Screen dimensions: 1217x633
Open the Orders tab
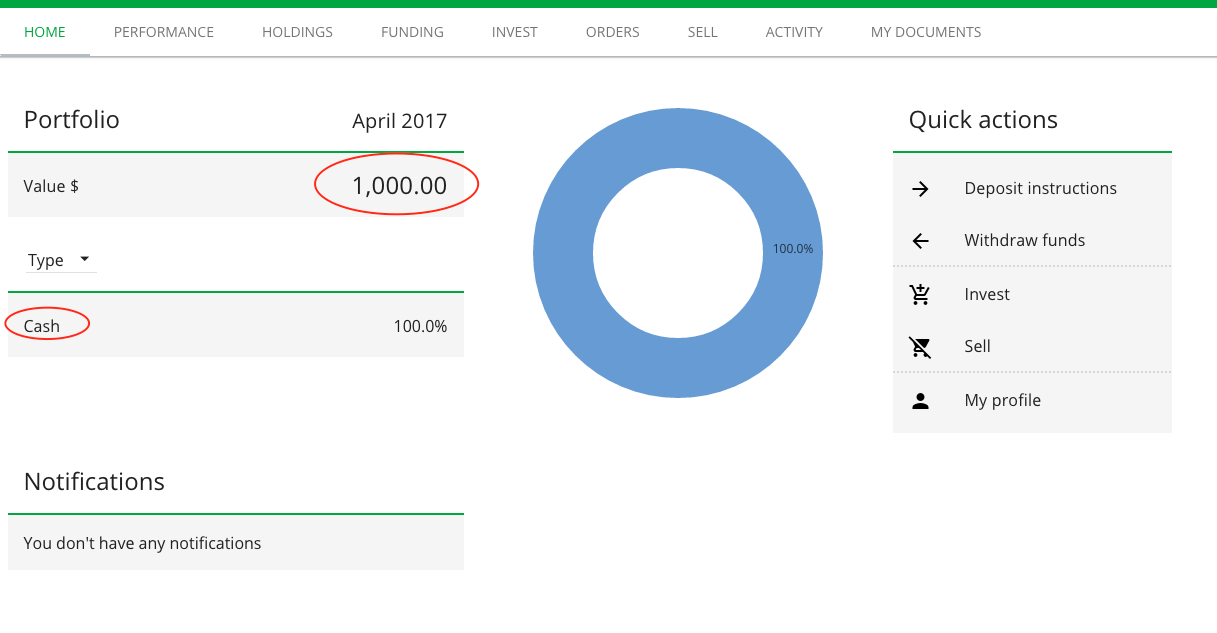click(612, 32)
